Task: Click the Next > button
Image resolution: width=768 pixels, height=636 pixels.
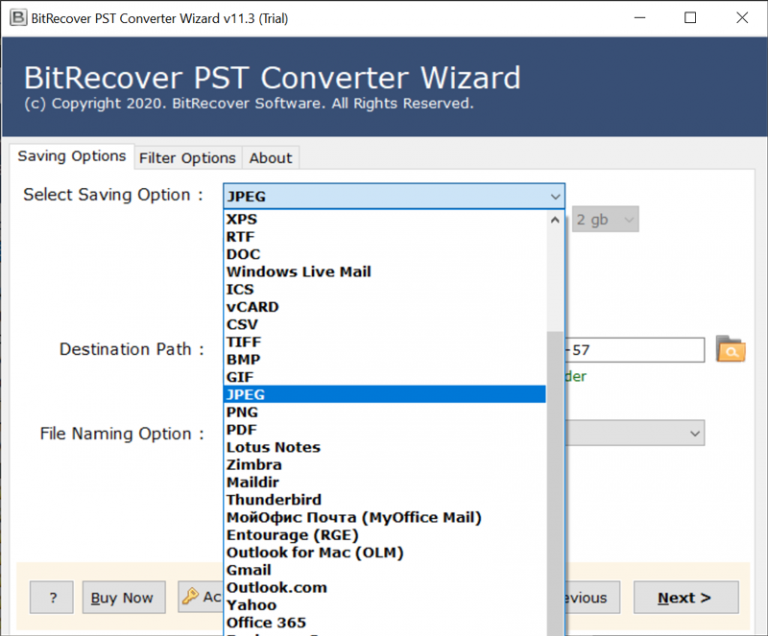Action: (686, 597)
